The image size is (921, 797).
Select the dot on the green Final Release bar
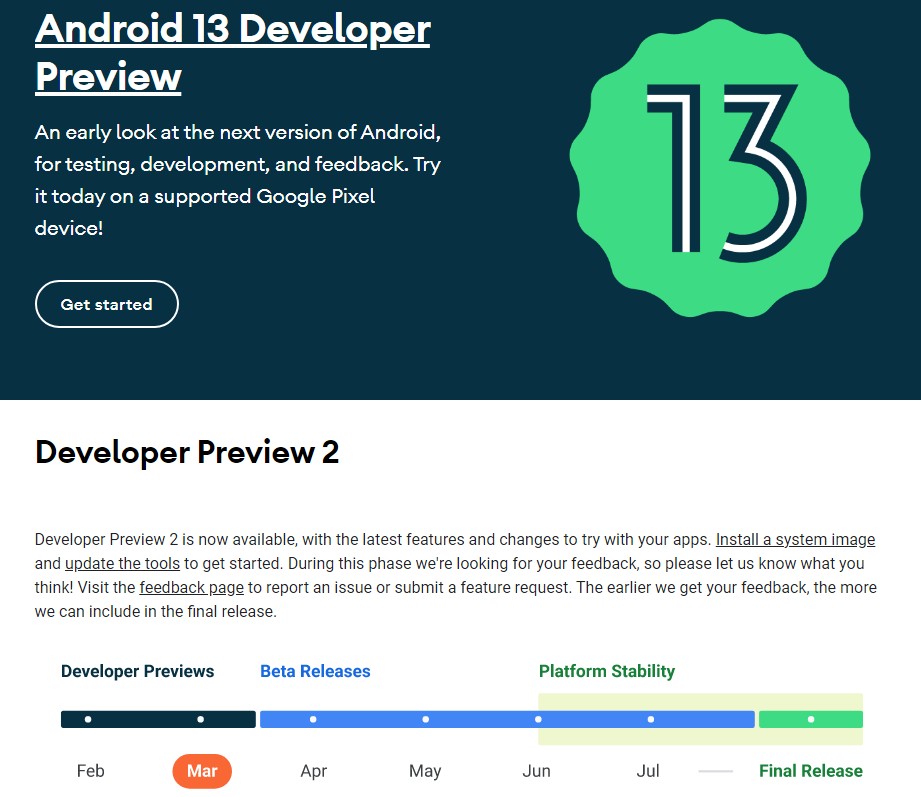811,720
